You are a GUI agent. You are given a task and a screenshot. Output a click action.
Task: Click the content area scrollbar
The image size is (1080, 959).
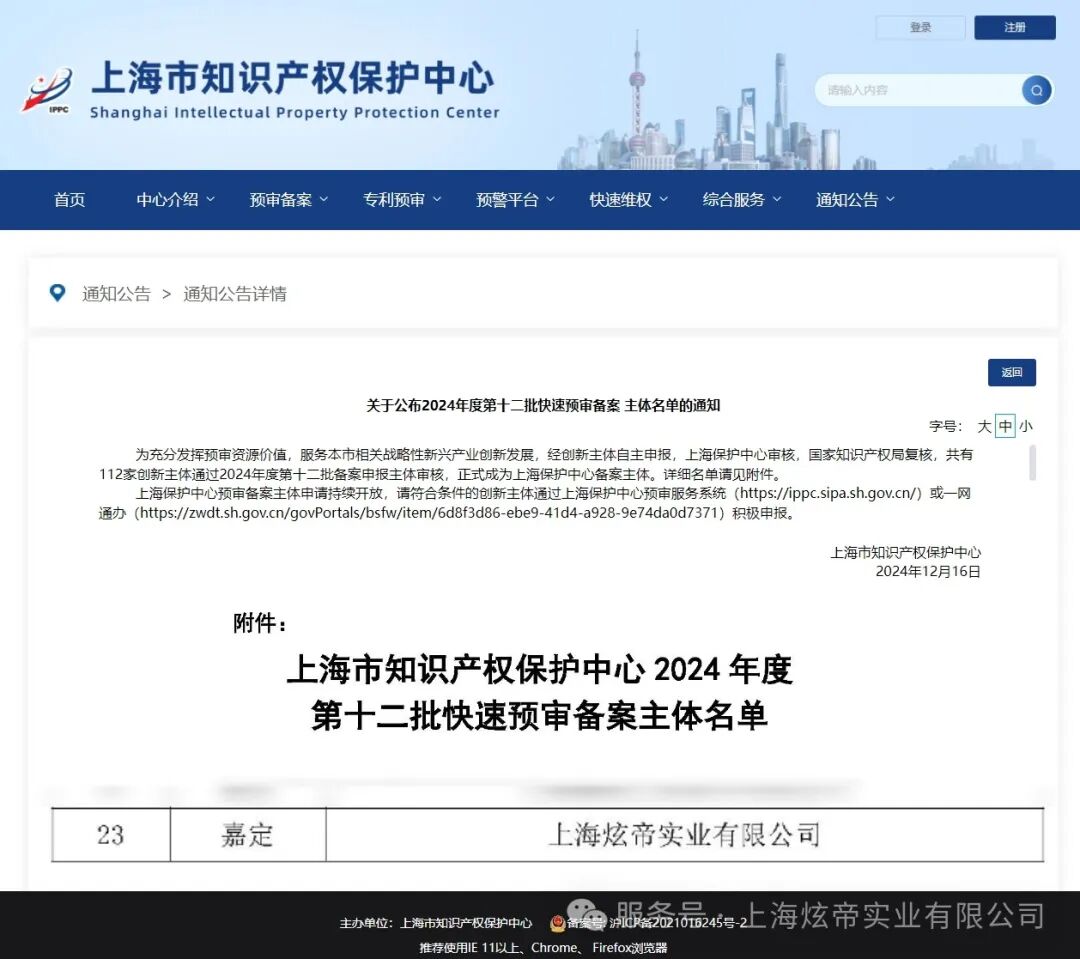[1033, 463]
